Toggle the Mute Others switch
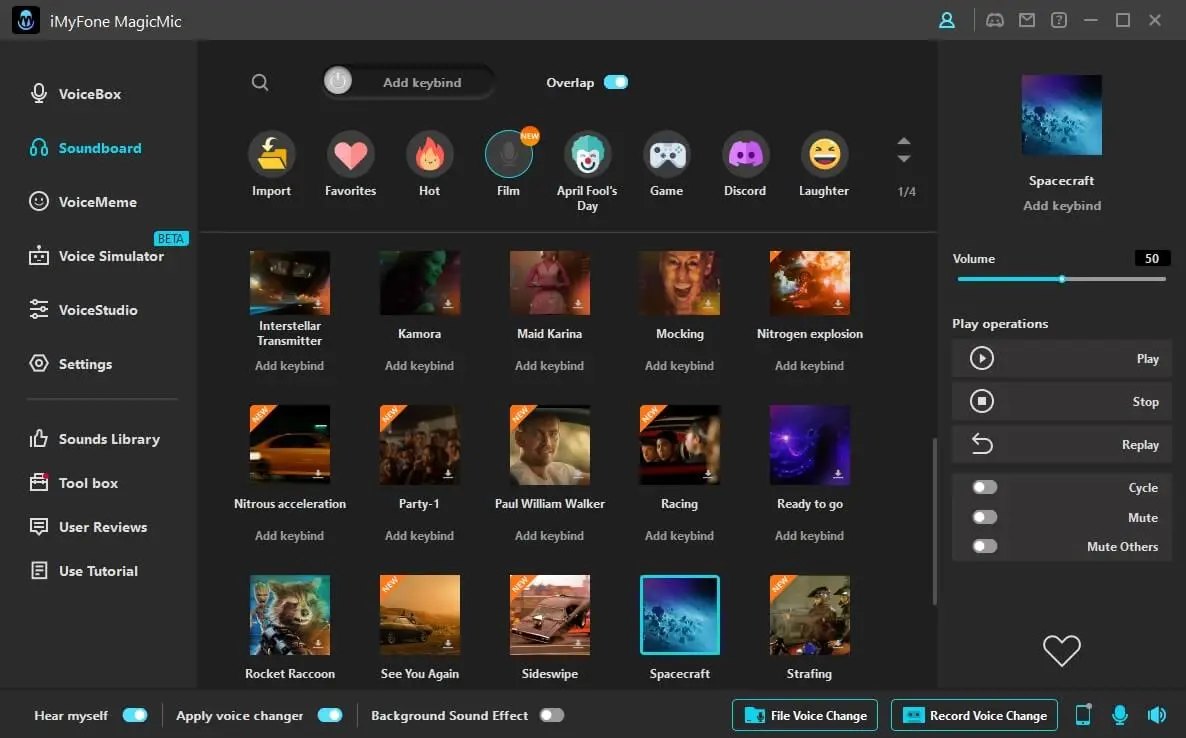This screenshot has width=1186, height=738. point(985,546)
